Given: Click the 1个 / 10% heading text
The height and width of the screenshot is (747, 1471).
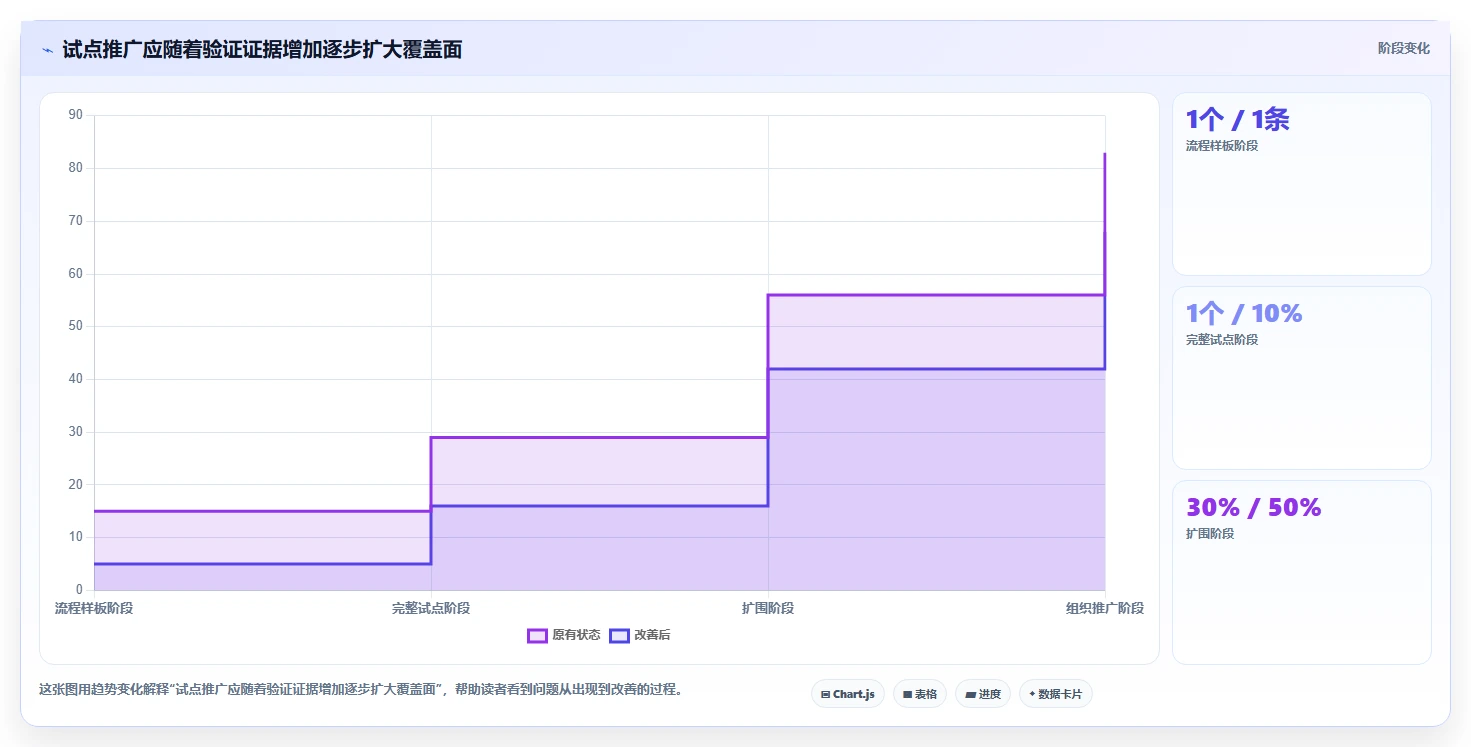Looking at the screenshot, I should coord(1244,313).
